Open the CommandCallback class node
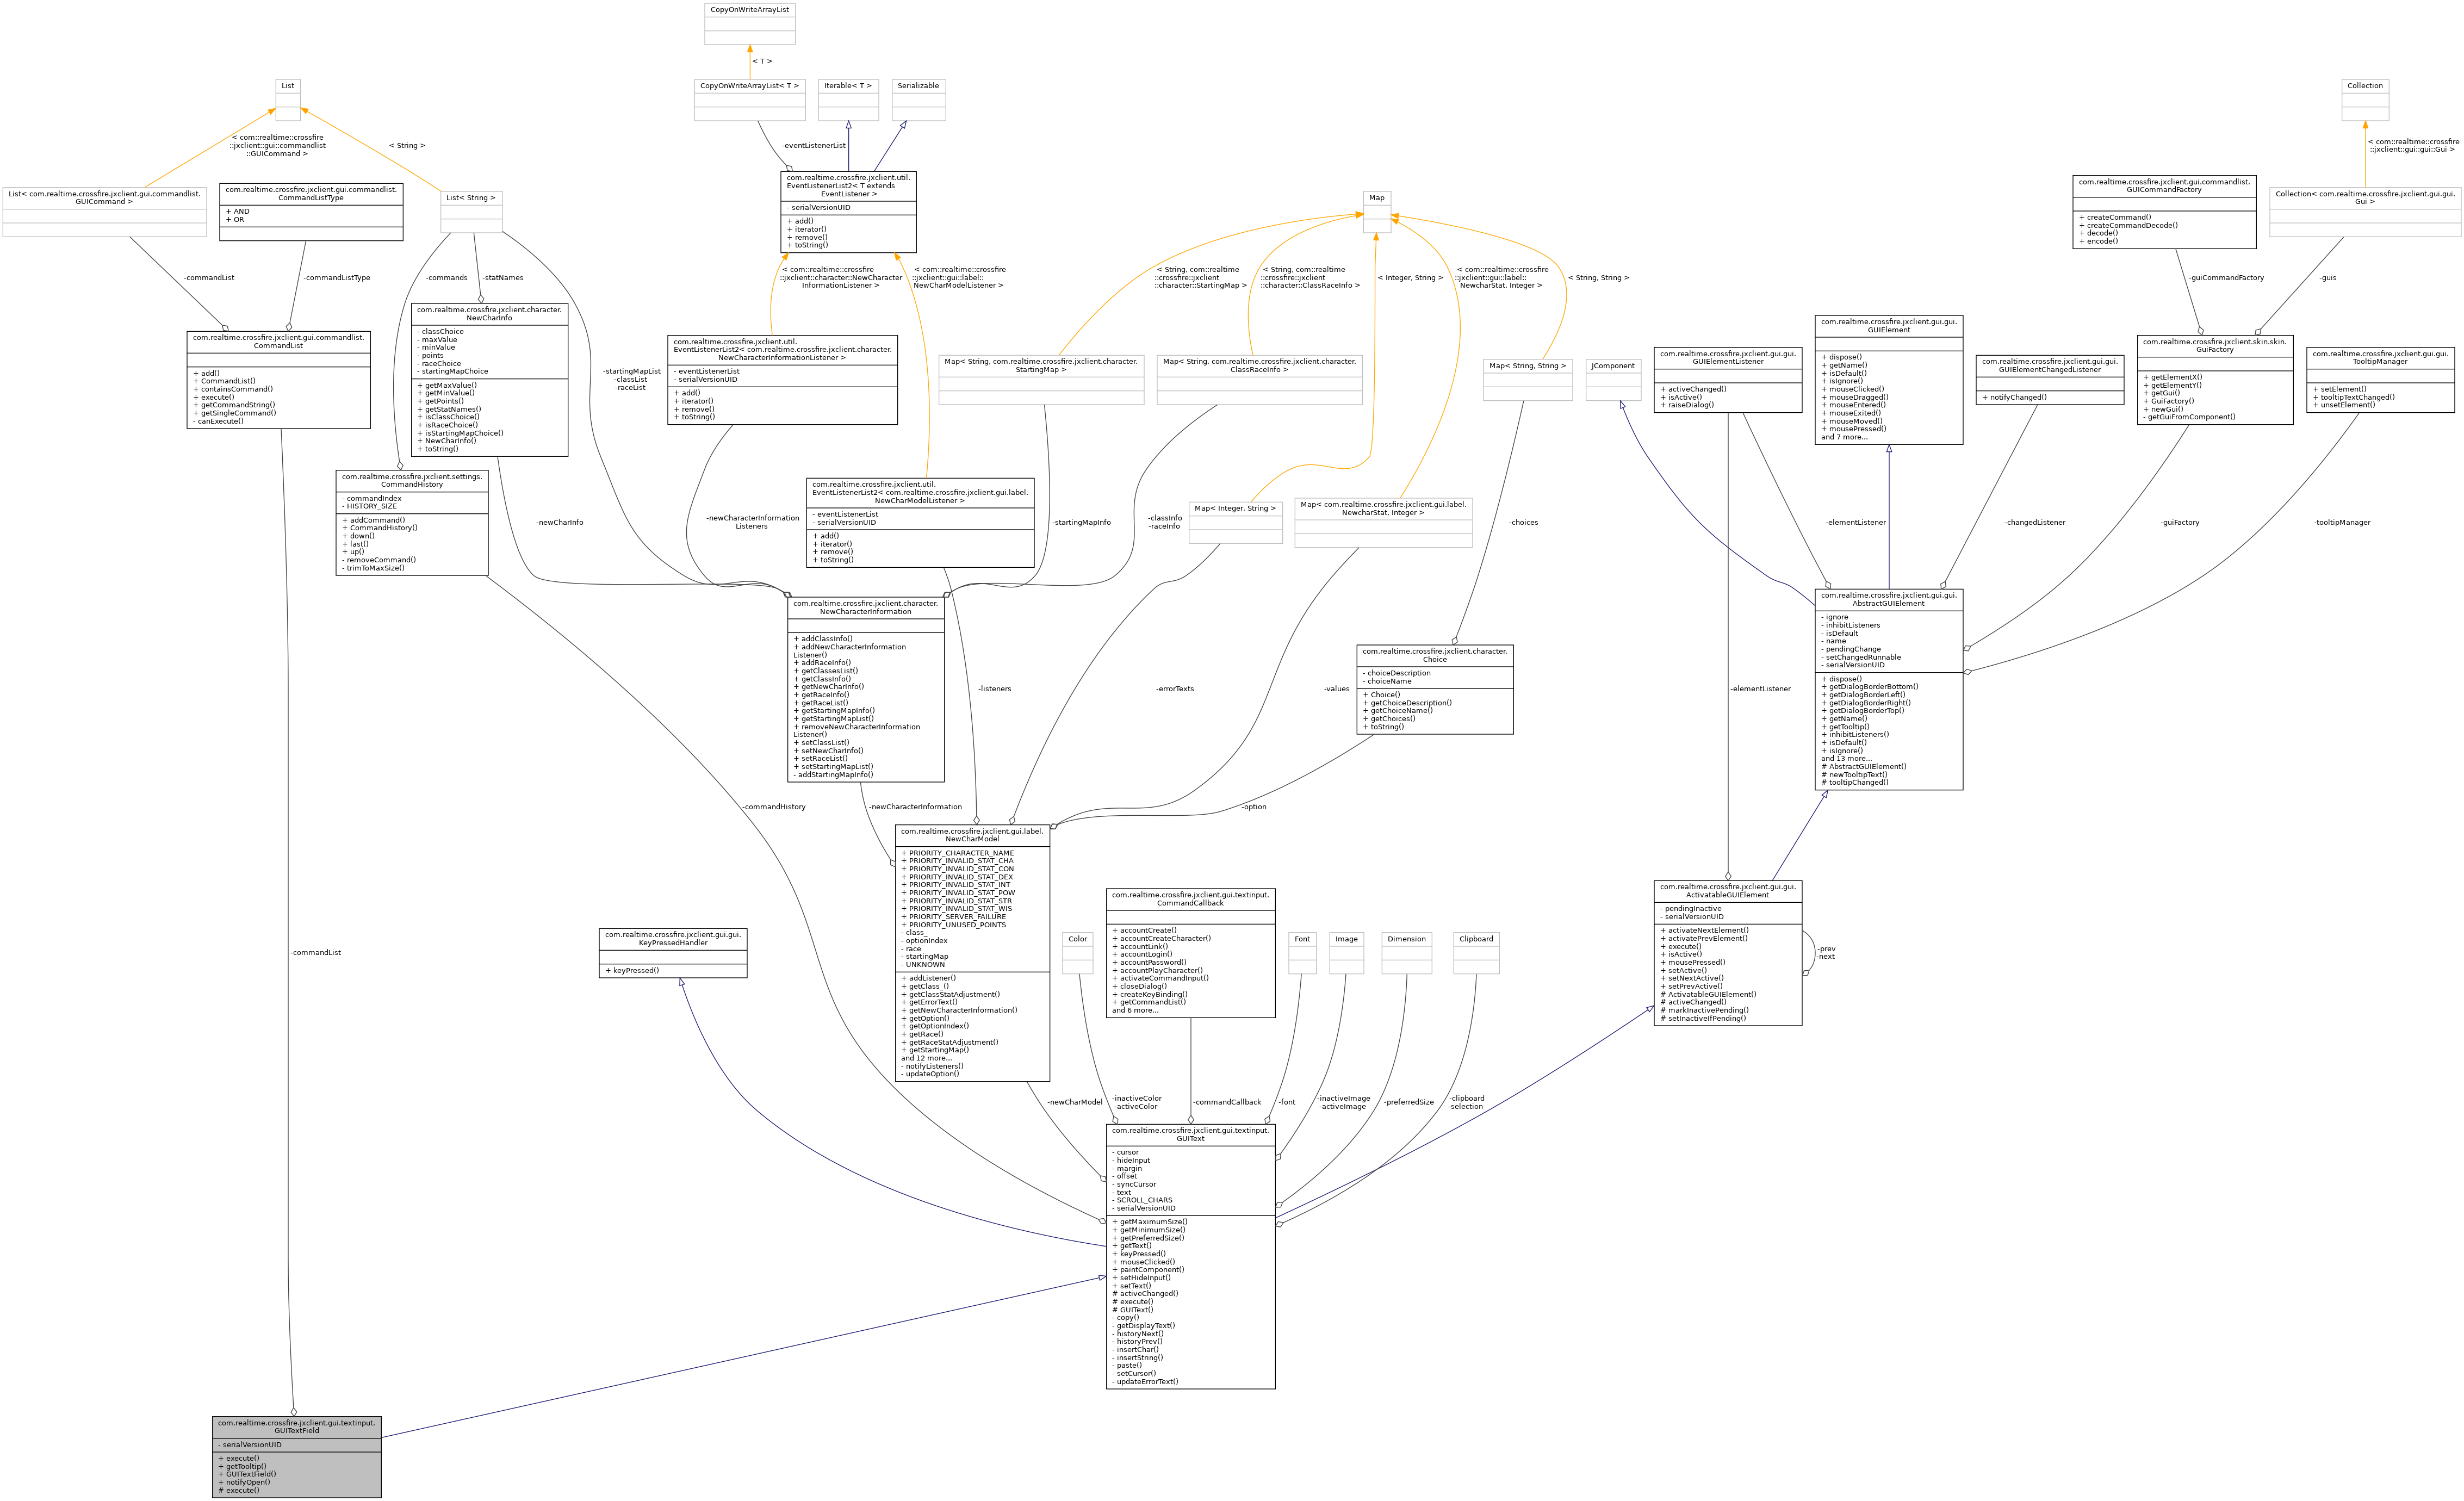This screenshot has width=2464, height=1501. tap(1190, 953)
